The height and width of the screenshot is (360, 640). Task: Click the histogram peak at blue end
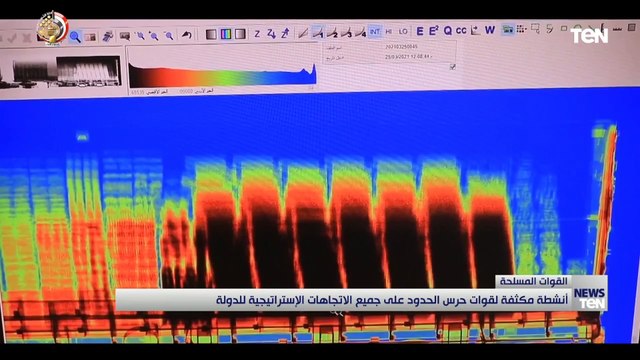313,73
